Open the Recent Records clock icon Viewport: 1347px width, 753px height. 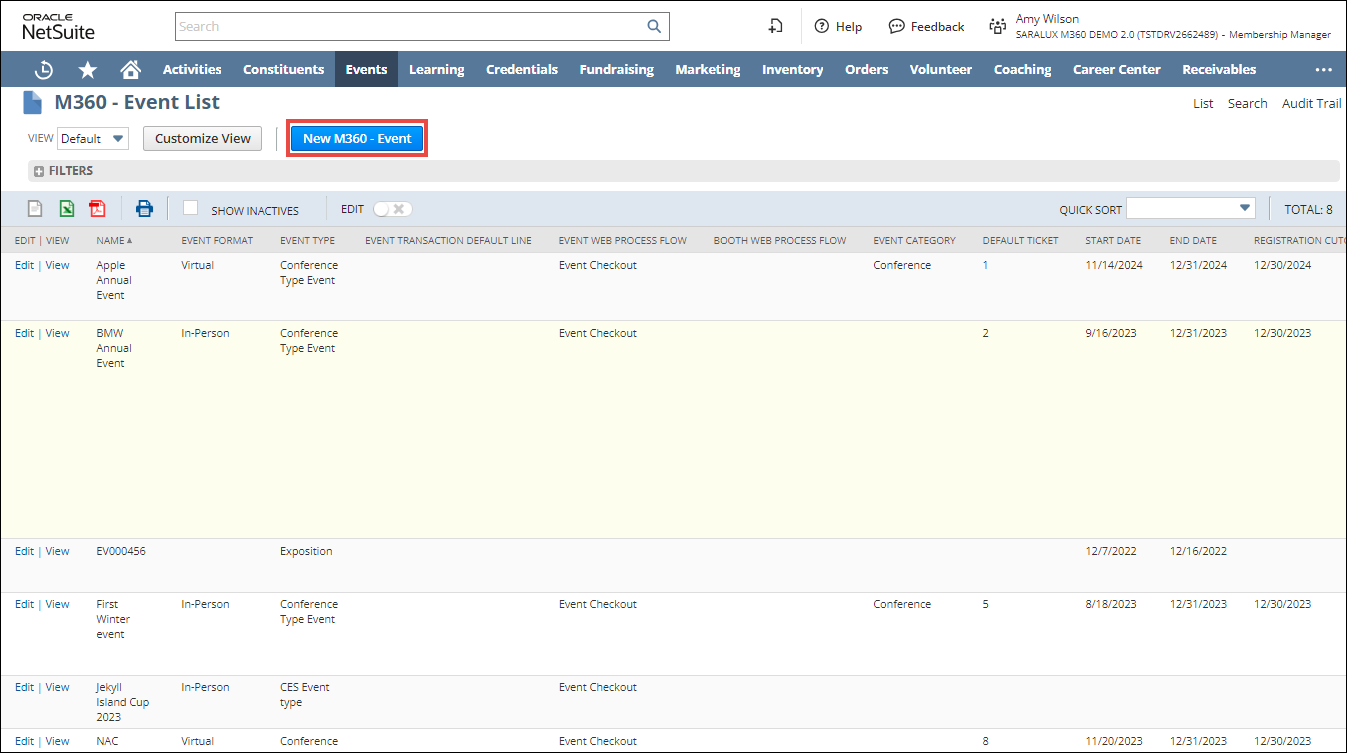44,70
